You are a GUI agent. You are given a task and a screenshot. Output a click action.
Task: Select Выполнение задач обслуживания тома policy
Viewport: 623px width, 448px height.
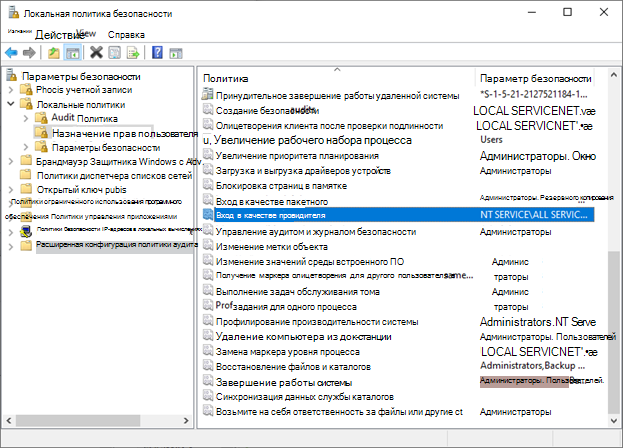298,292
